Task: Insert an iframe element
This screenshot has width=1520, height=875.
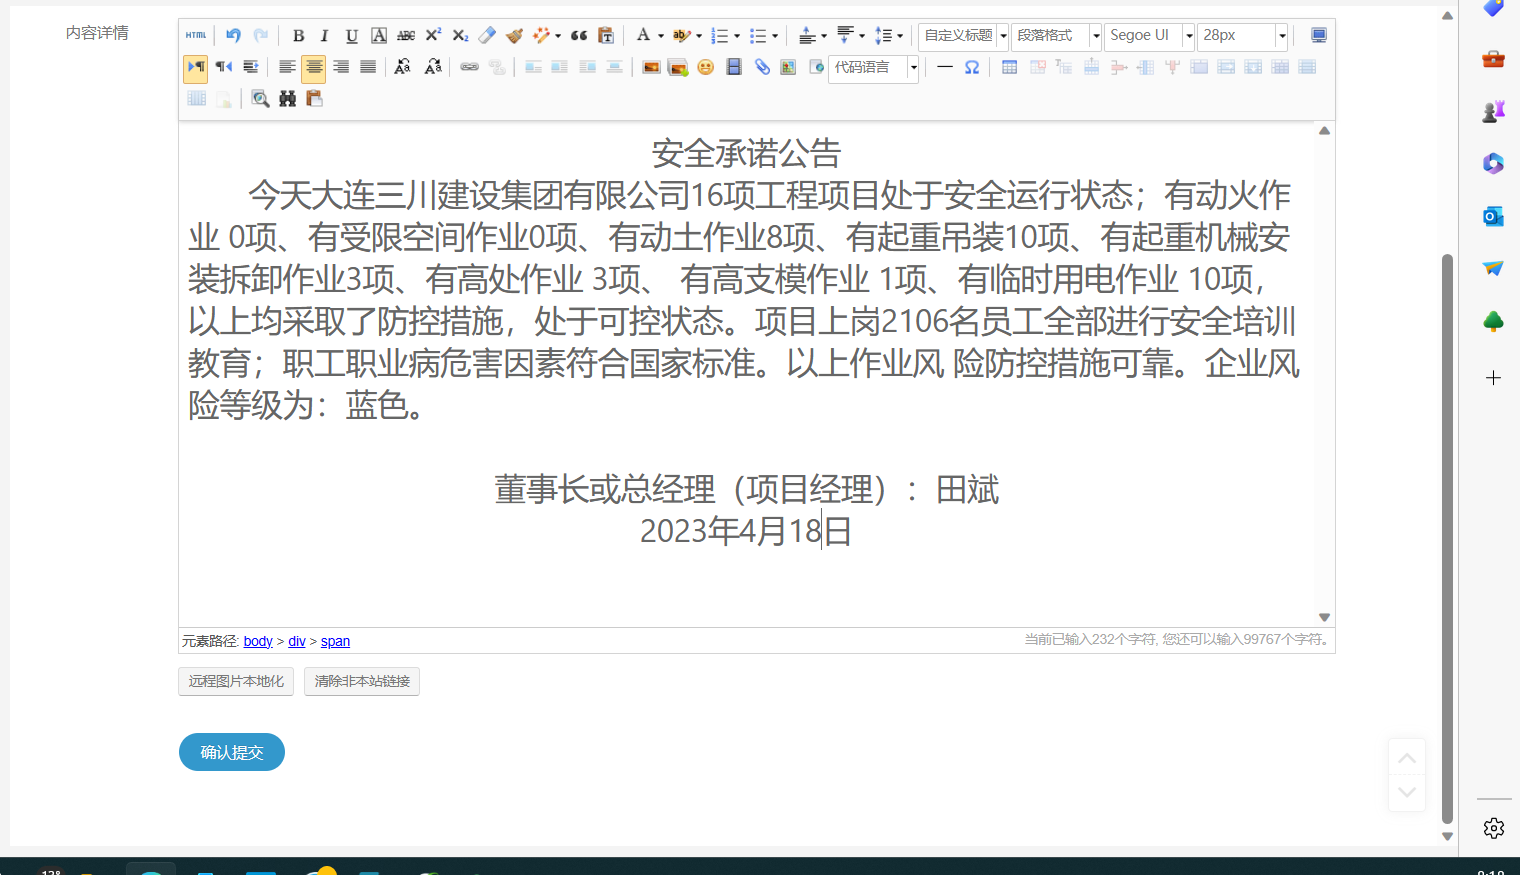Action: coord(816,67)
